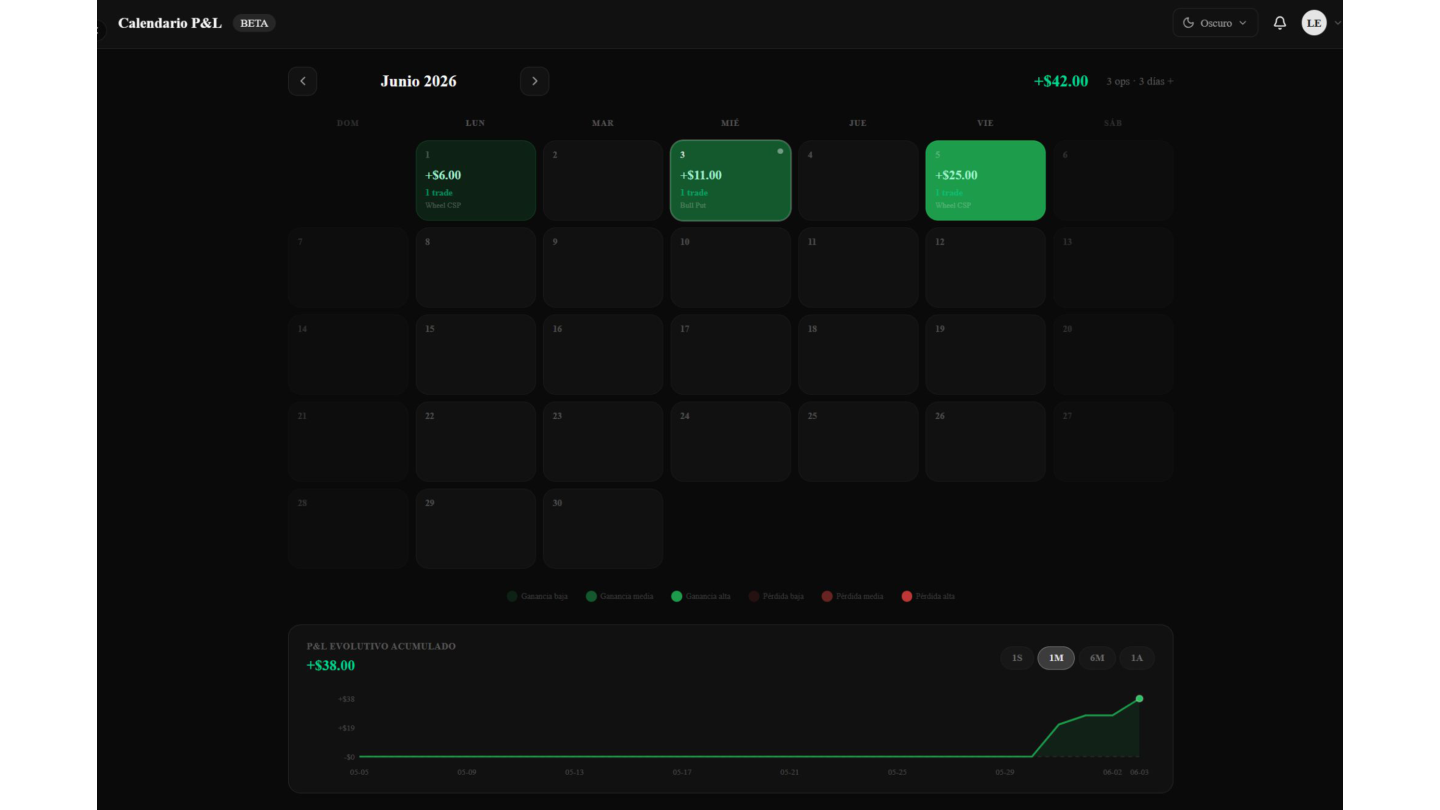The width and height of the screenshot is (1440, 810).
Task: Select the day 11 calendar cell
Action: pyautogui.click(x=858, y=267)
